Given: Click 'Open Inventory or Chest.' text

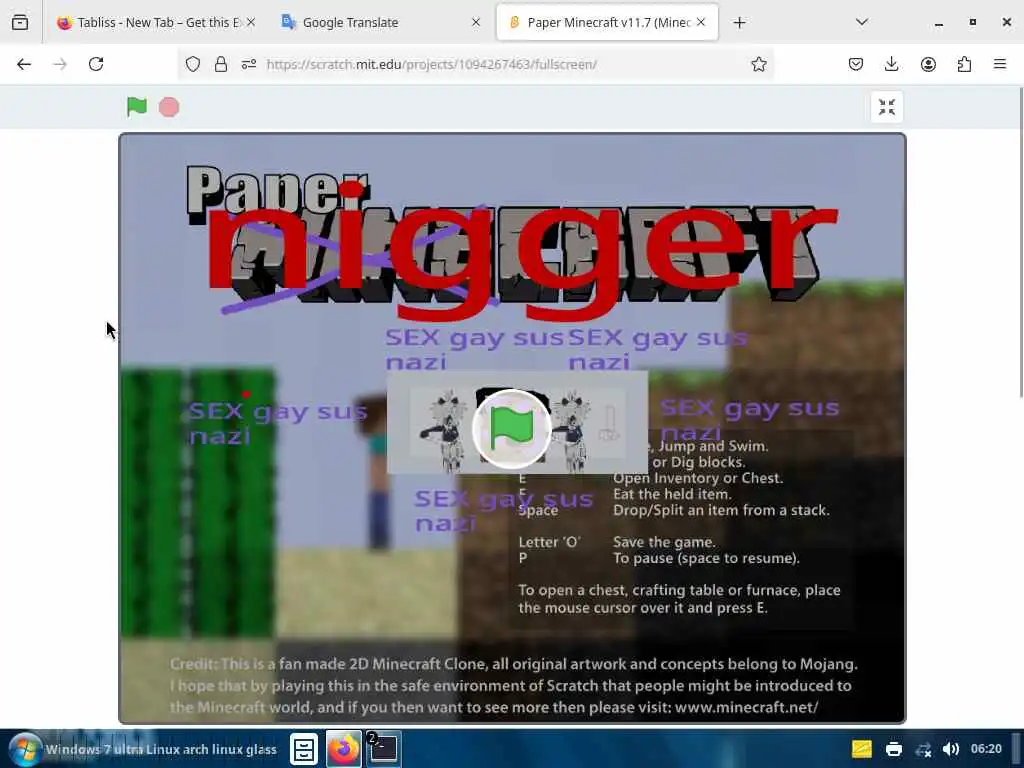Looking at the screenshot, I should pos(697,478).
